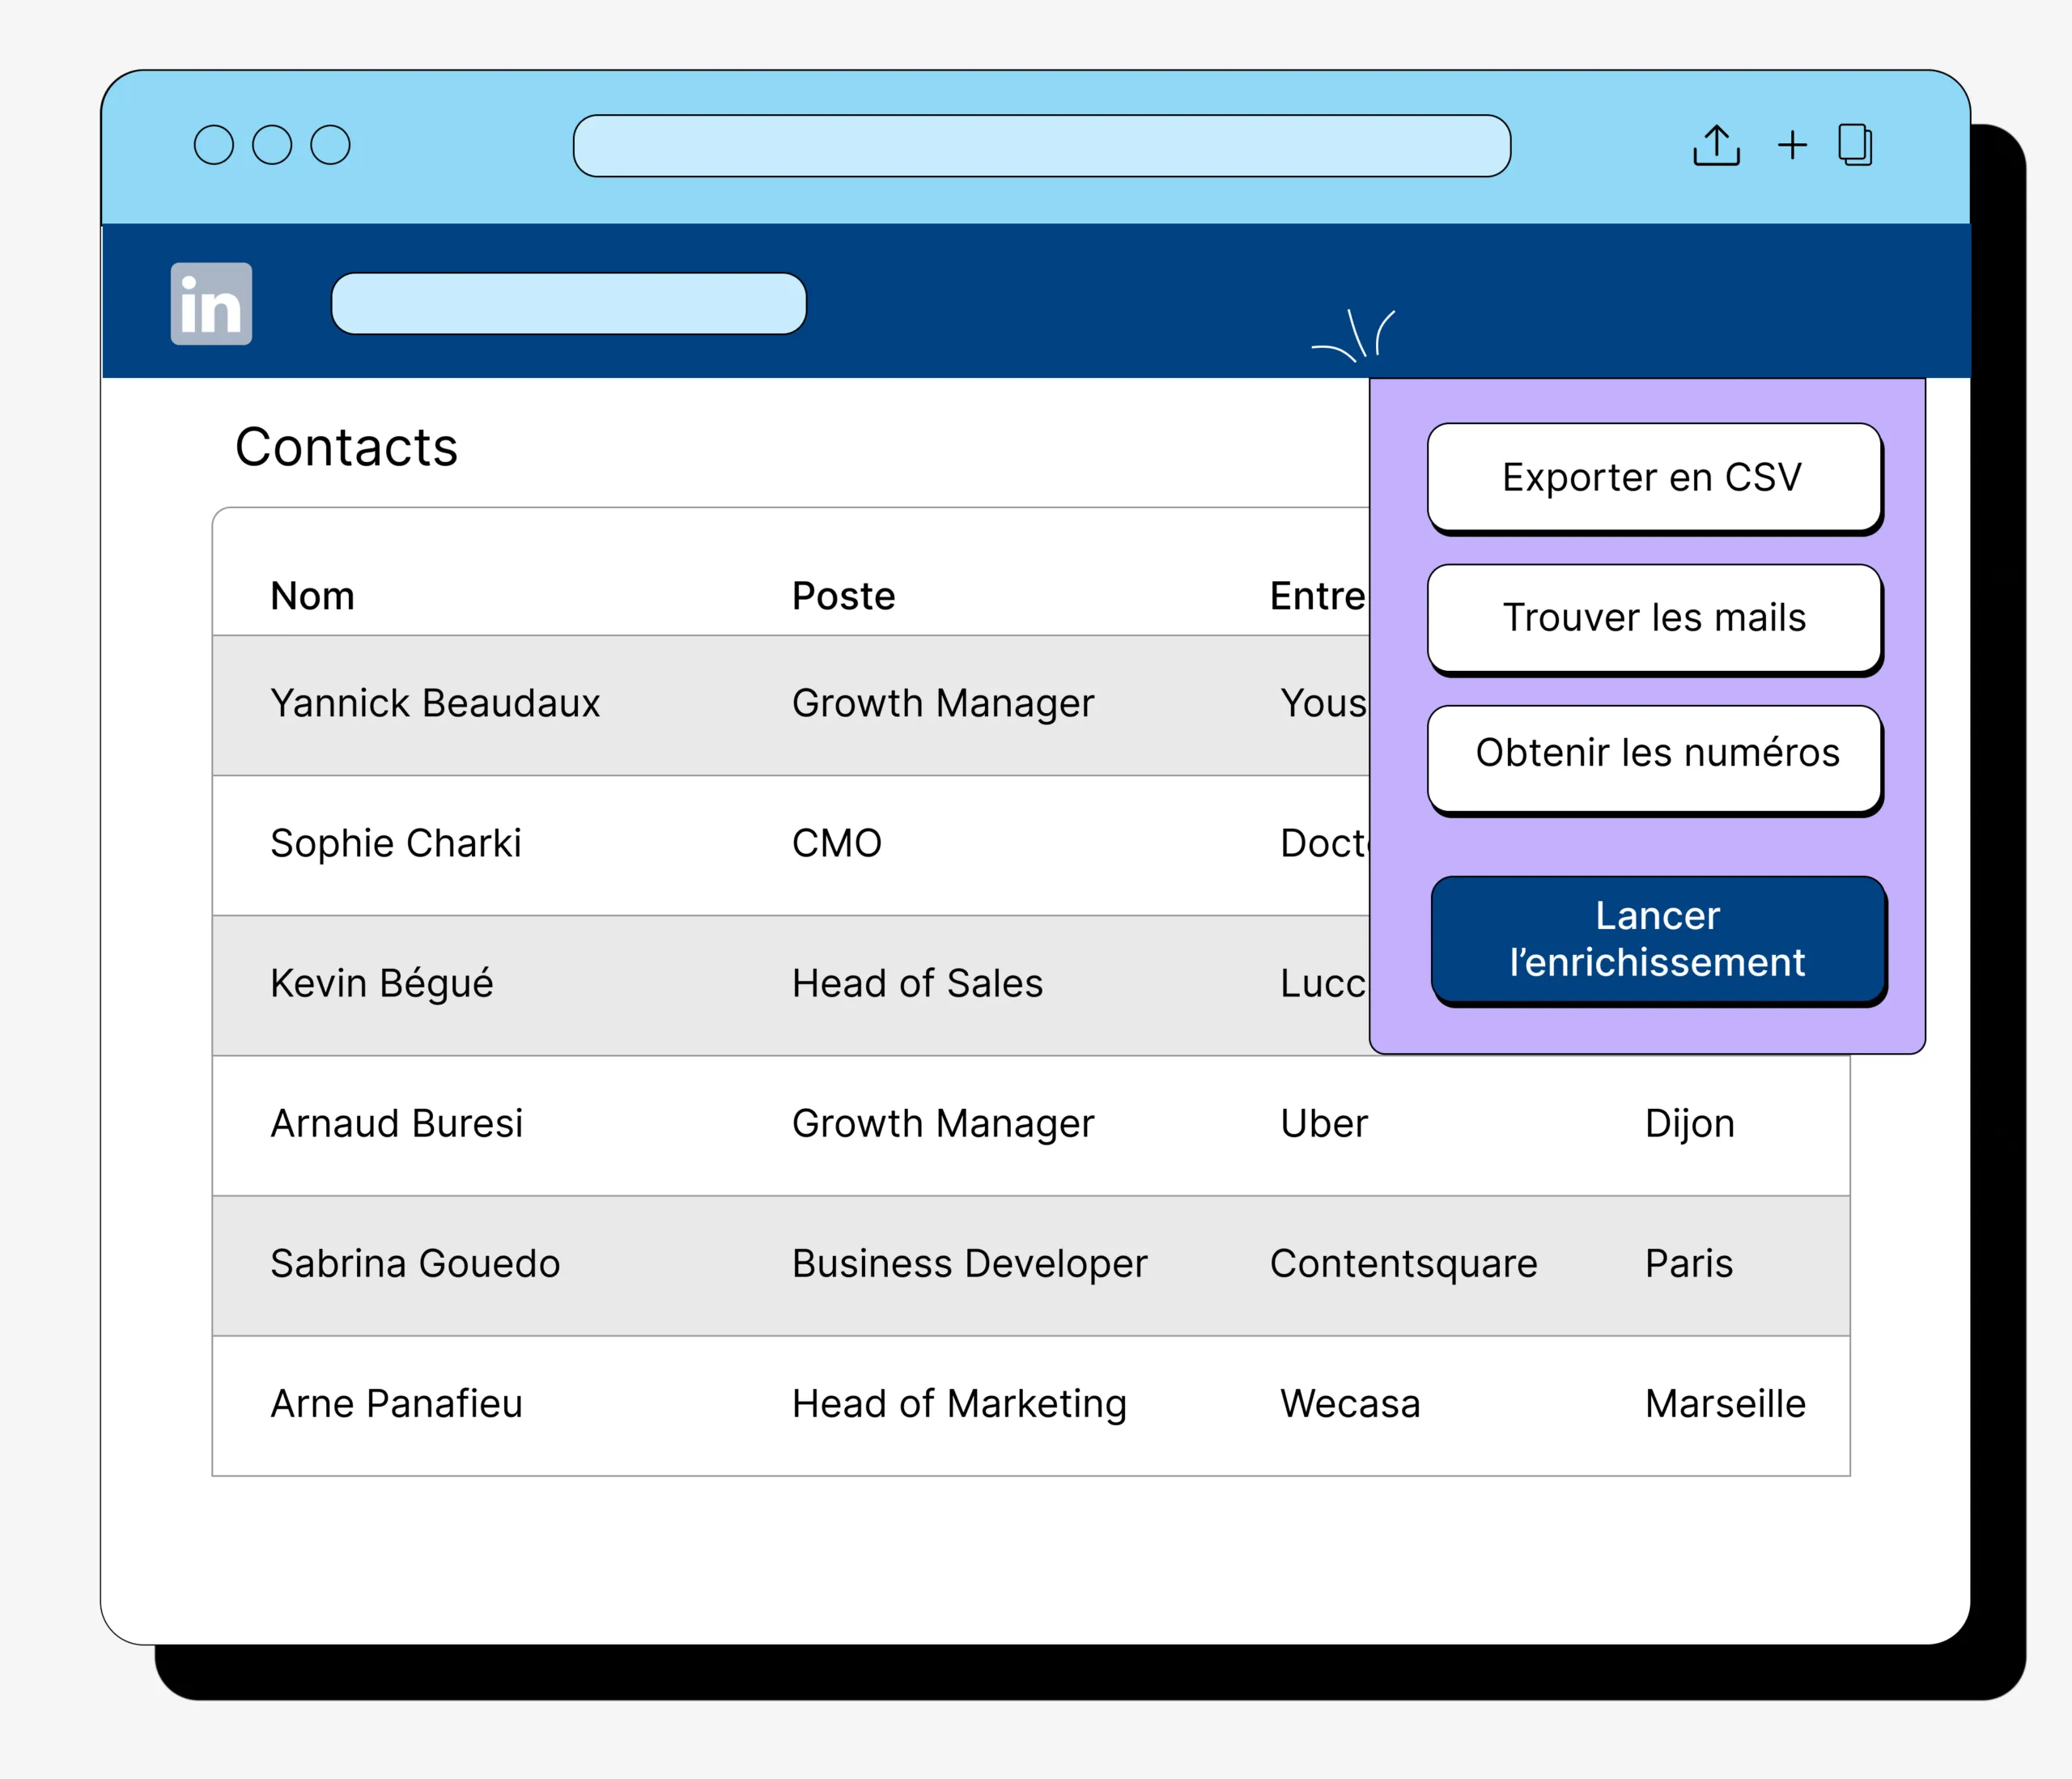This screenshot has width=2072, height=1779.
Task: Open a new tab with plus icon
Action: tap(1792, 145)
